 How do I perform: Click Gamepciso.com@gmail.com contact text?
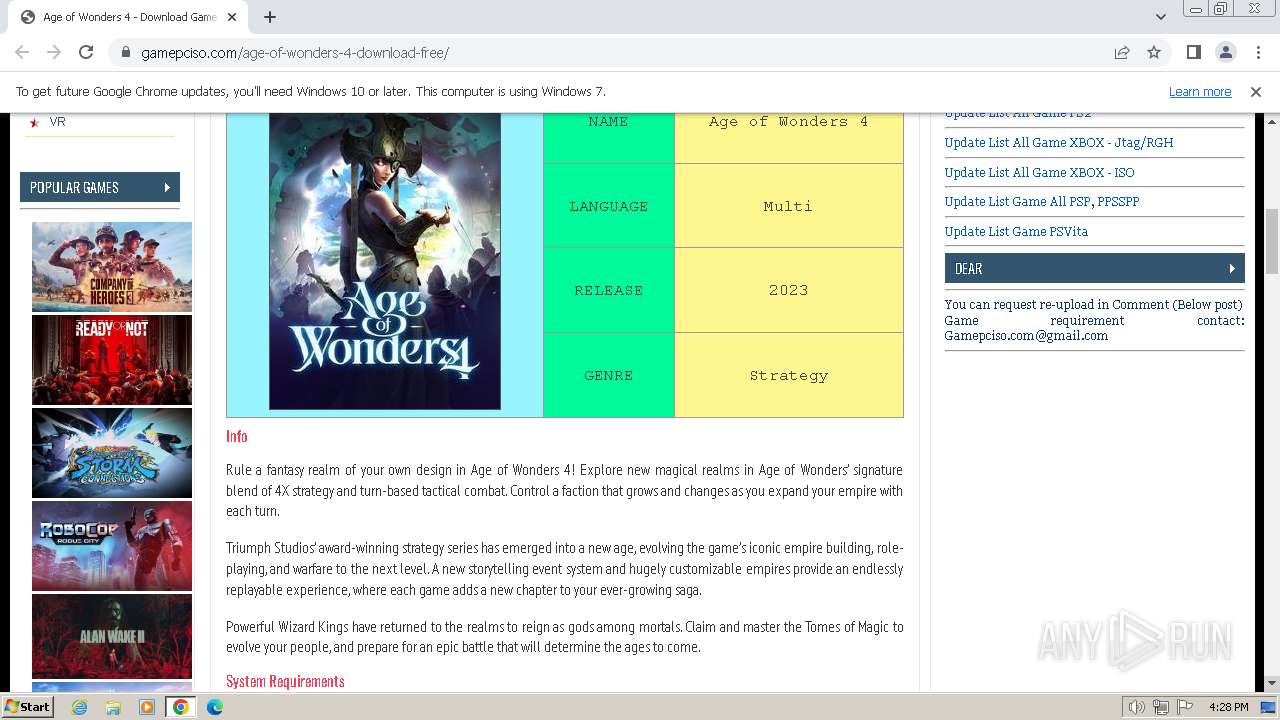(x=1026, y=336)
